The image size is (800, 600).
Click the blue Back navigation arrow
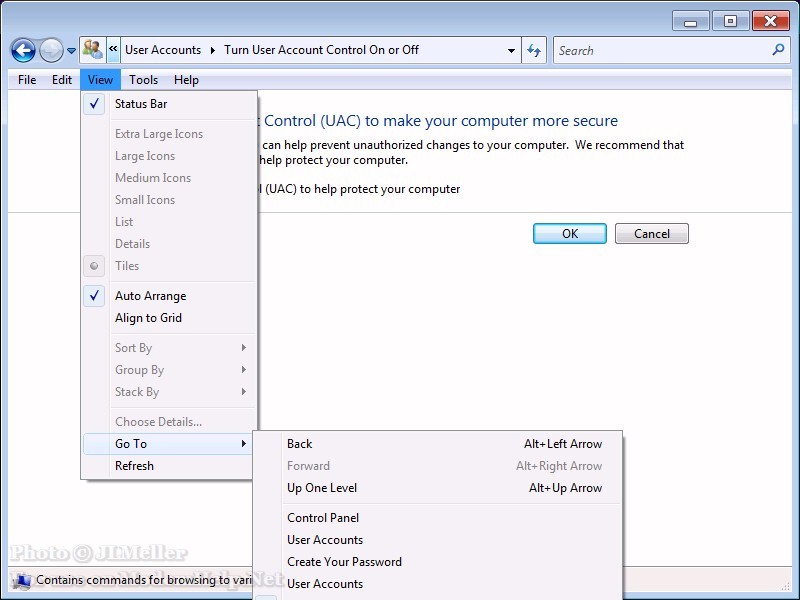coord(23,51)
